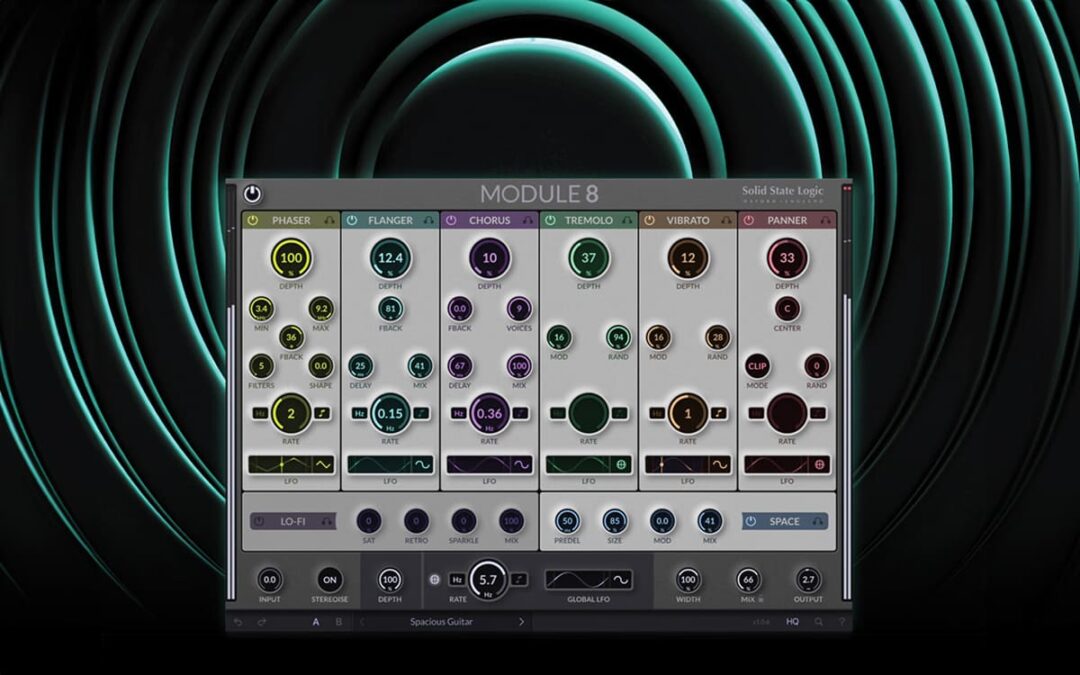Click the Lo-Fi Sparkle knob

pyautogui.click(x=464, y=521)
